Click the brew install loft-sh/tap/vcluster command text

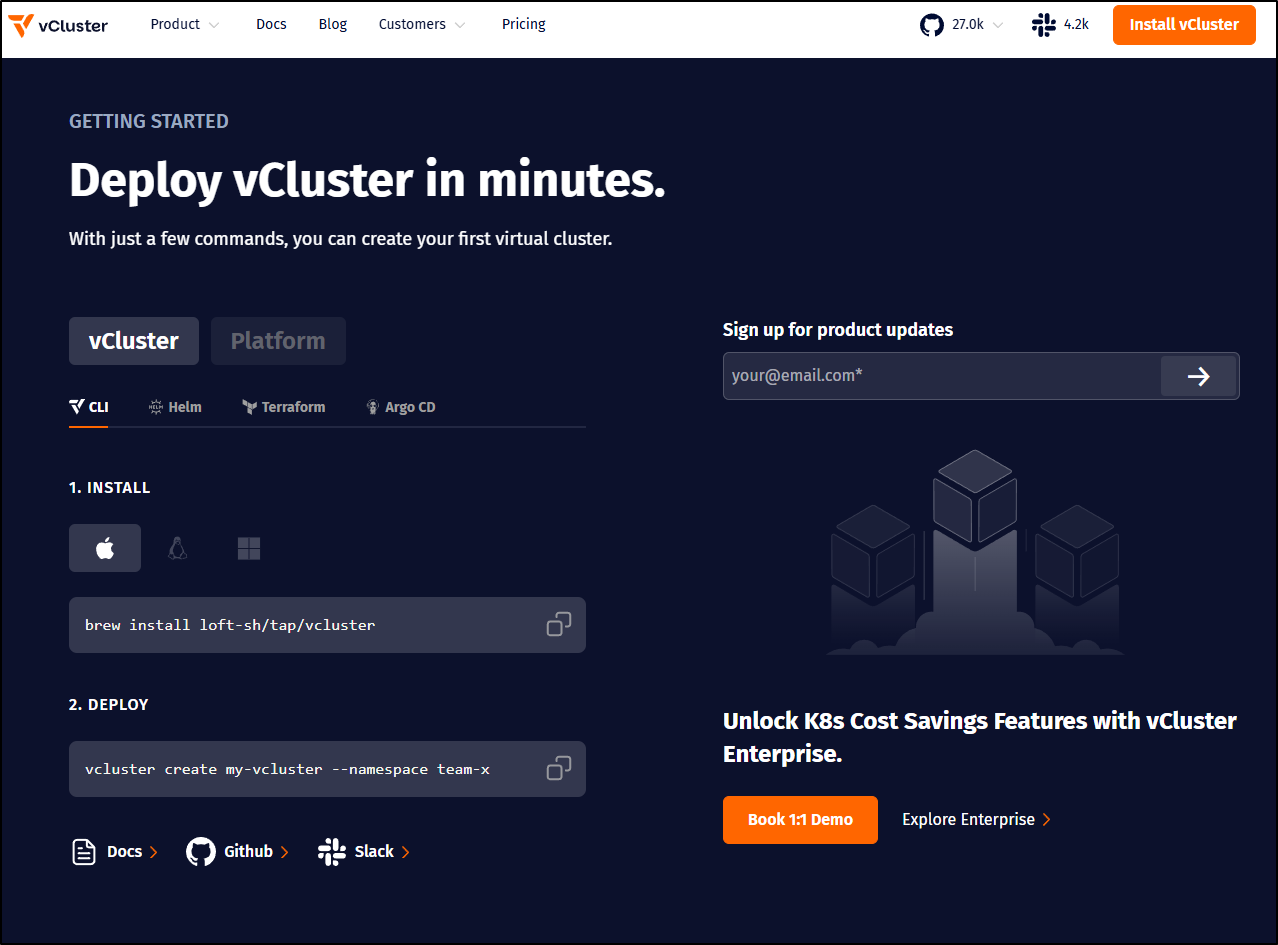[x=230, y=625]
